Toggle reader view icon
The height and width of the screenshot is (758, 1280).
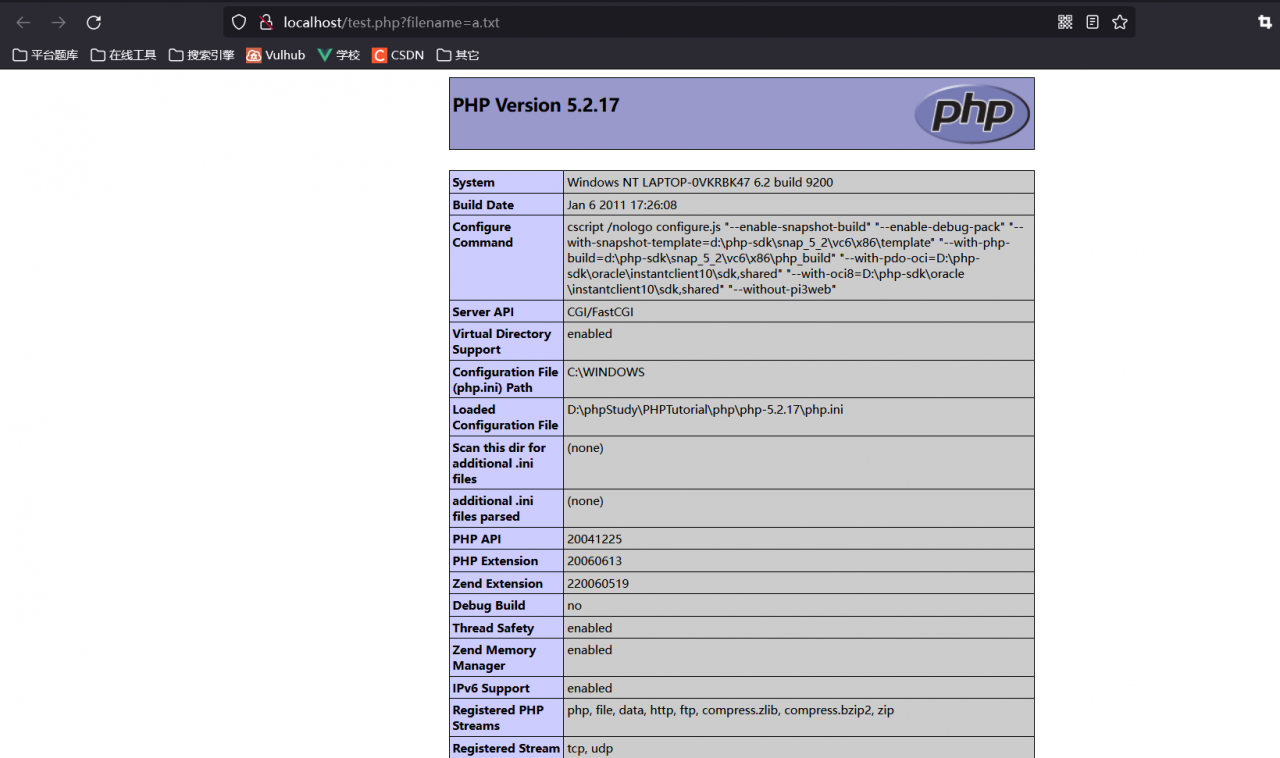pos(1092,22)
